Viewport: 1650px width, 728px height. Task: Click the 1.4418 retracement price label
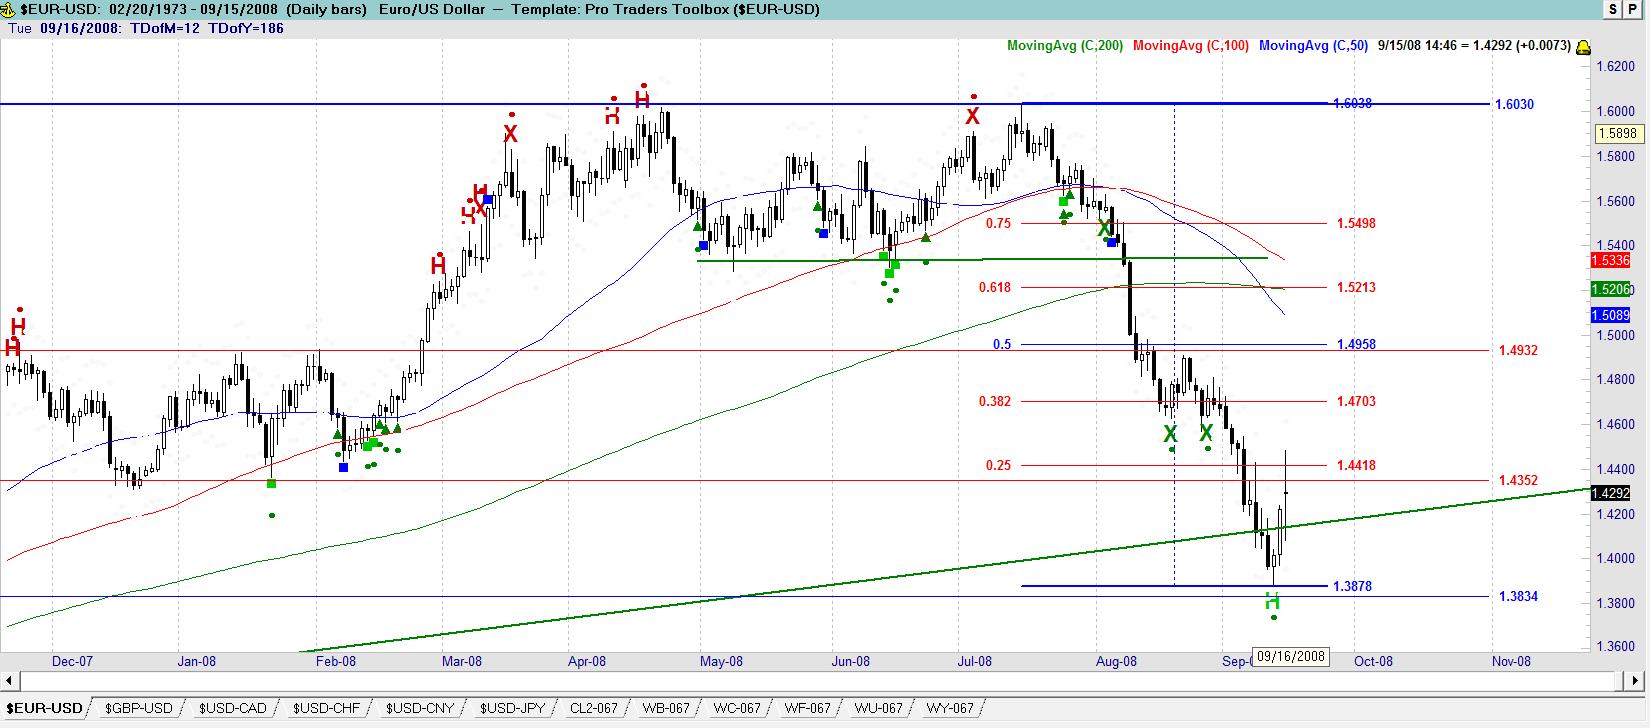point(1356,465)
